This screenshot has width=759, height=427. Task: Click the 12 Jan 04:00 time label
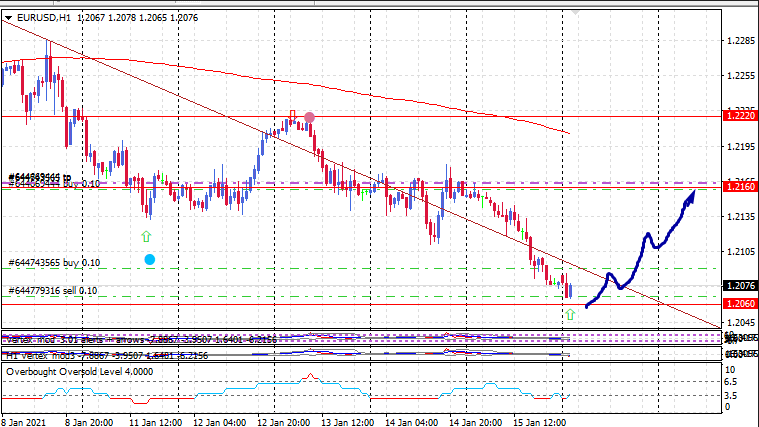coord(220,422)
